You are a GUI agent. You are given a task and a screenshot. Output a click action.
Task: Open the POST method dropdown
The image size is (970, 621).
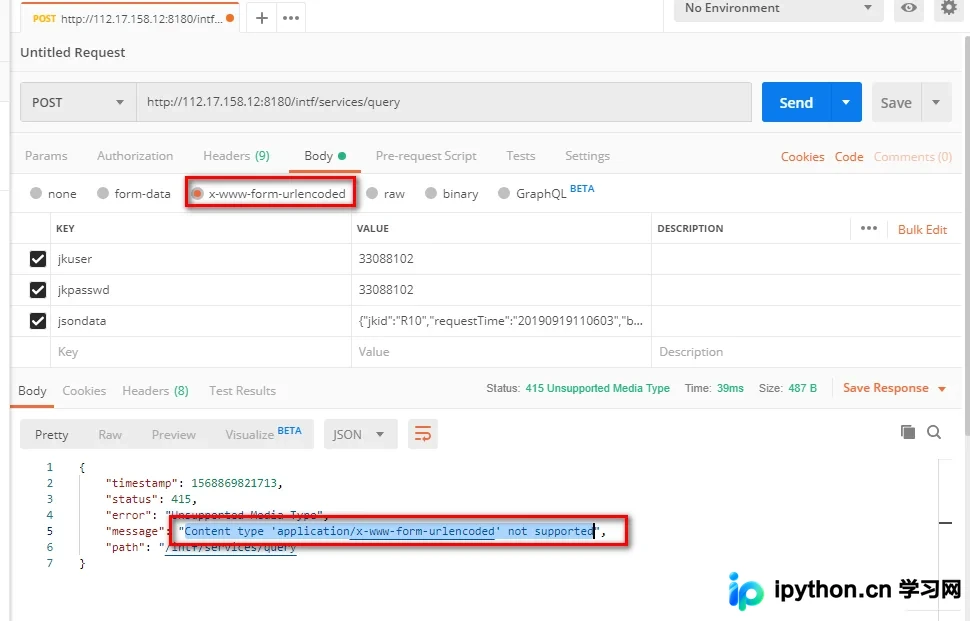78,102
